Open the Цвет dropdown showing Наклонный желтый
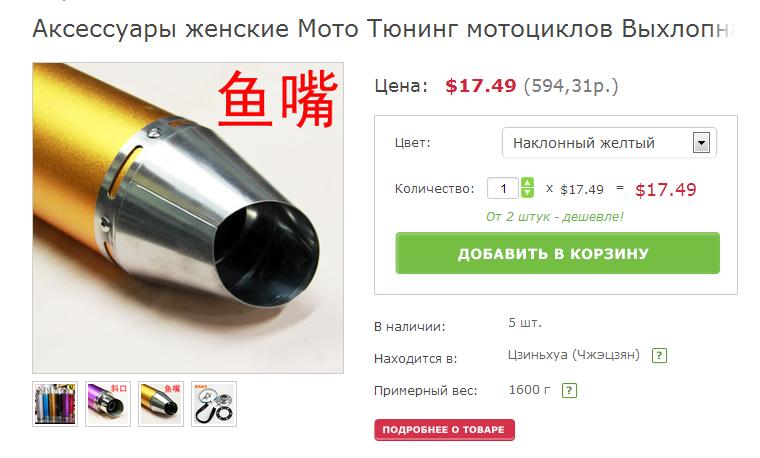 point(609,143)
